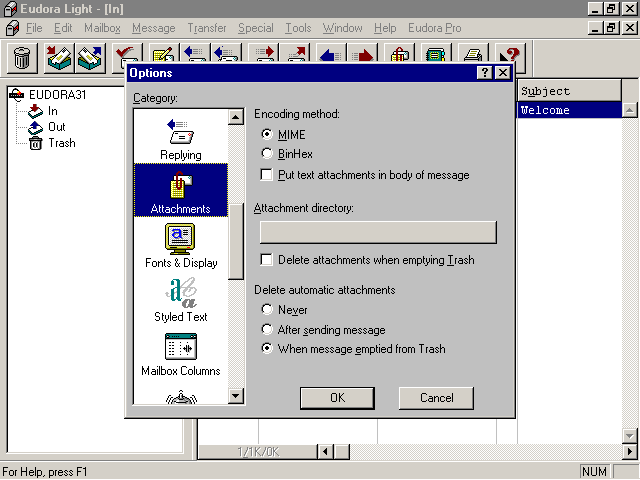This screenshot has width=640, height=480.
Task: Select the Fonts & Display category icon
Action: coord(181,246)
